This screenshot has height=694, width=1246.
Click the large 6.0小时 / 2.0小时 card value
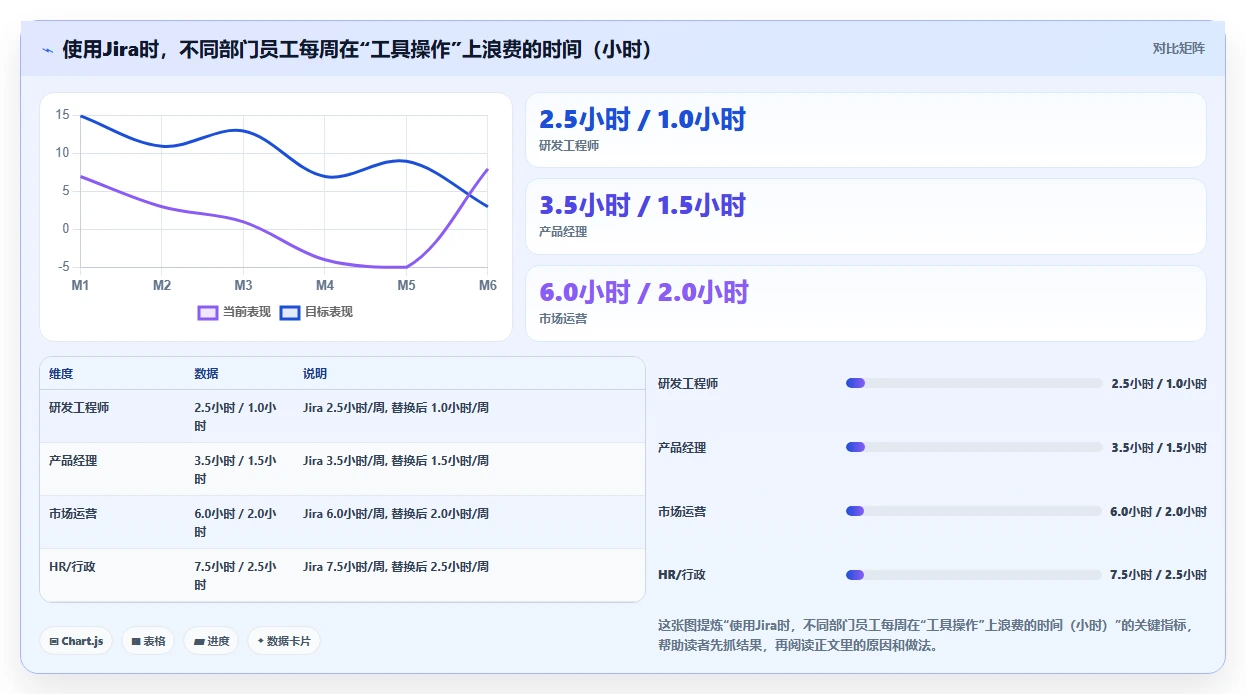643,293
